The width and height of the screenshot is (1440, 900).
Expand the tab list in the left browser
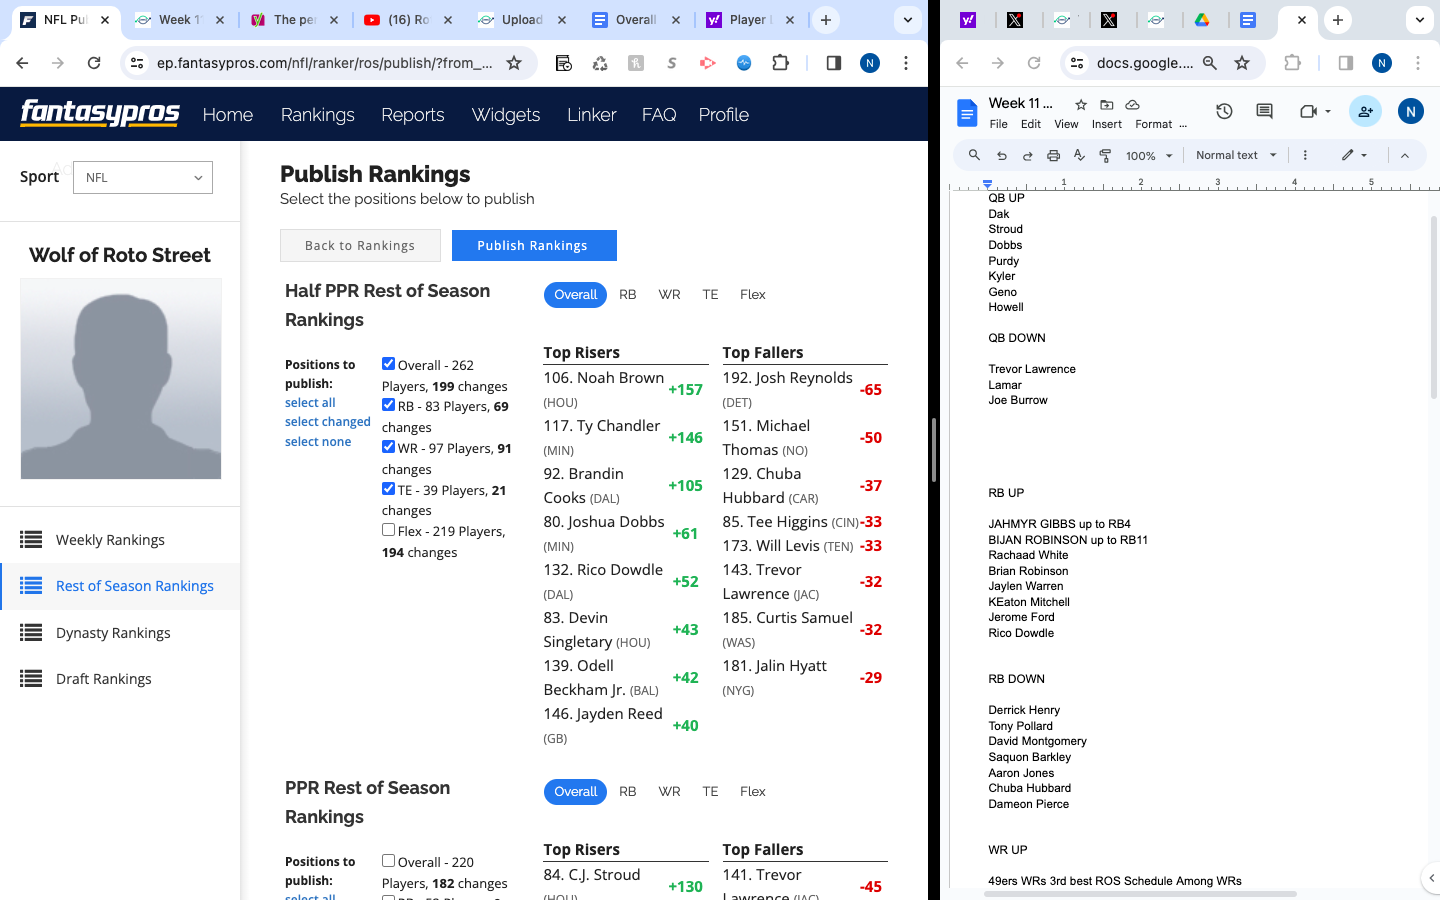point(908,20)
